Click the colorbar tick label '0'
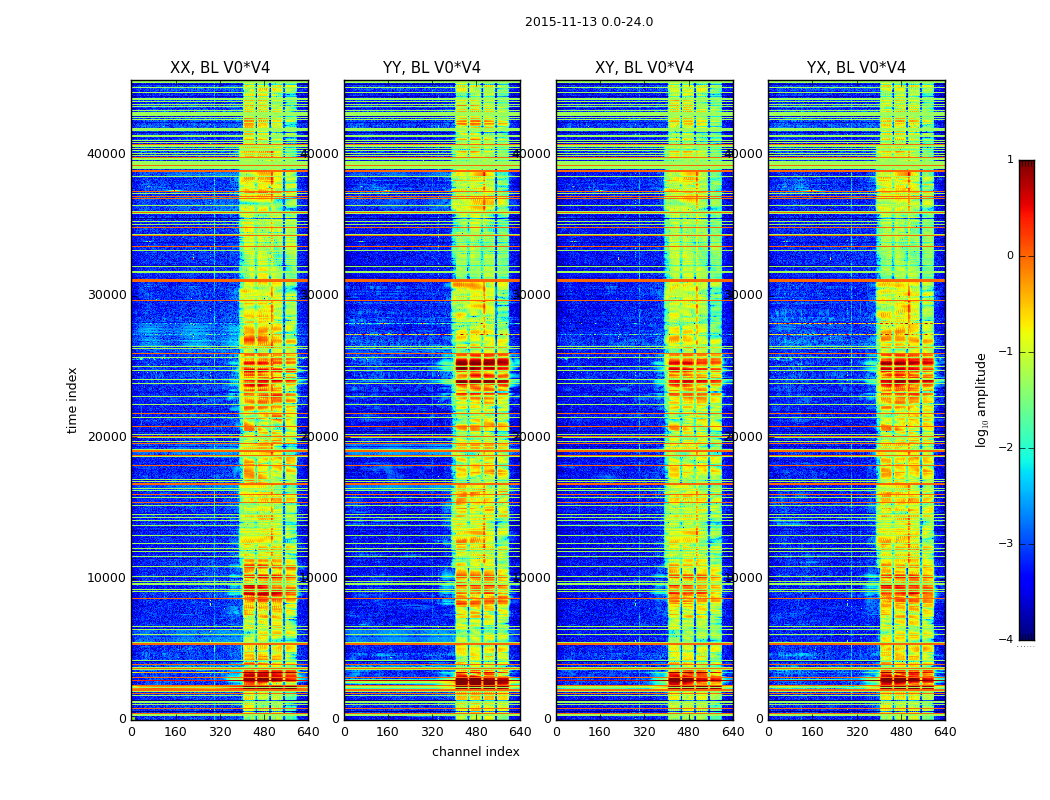This screenshot has width=1050, height=800. tap(1010, 256)
